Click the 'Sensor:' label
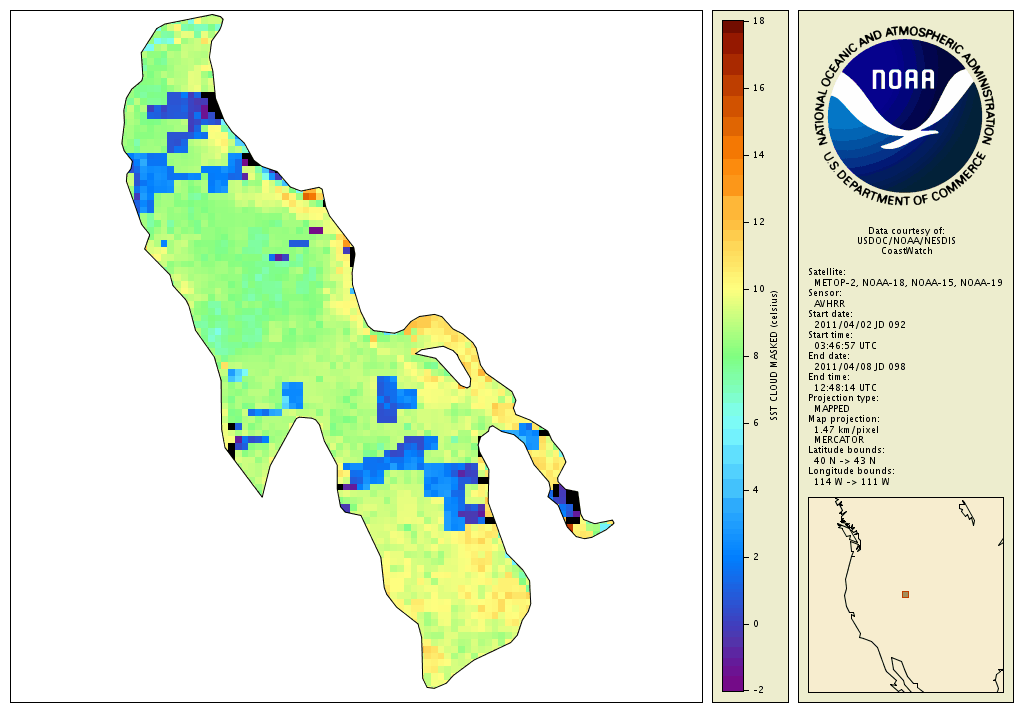1023x712 pixels. click(825, 293)
